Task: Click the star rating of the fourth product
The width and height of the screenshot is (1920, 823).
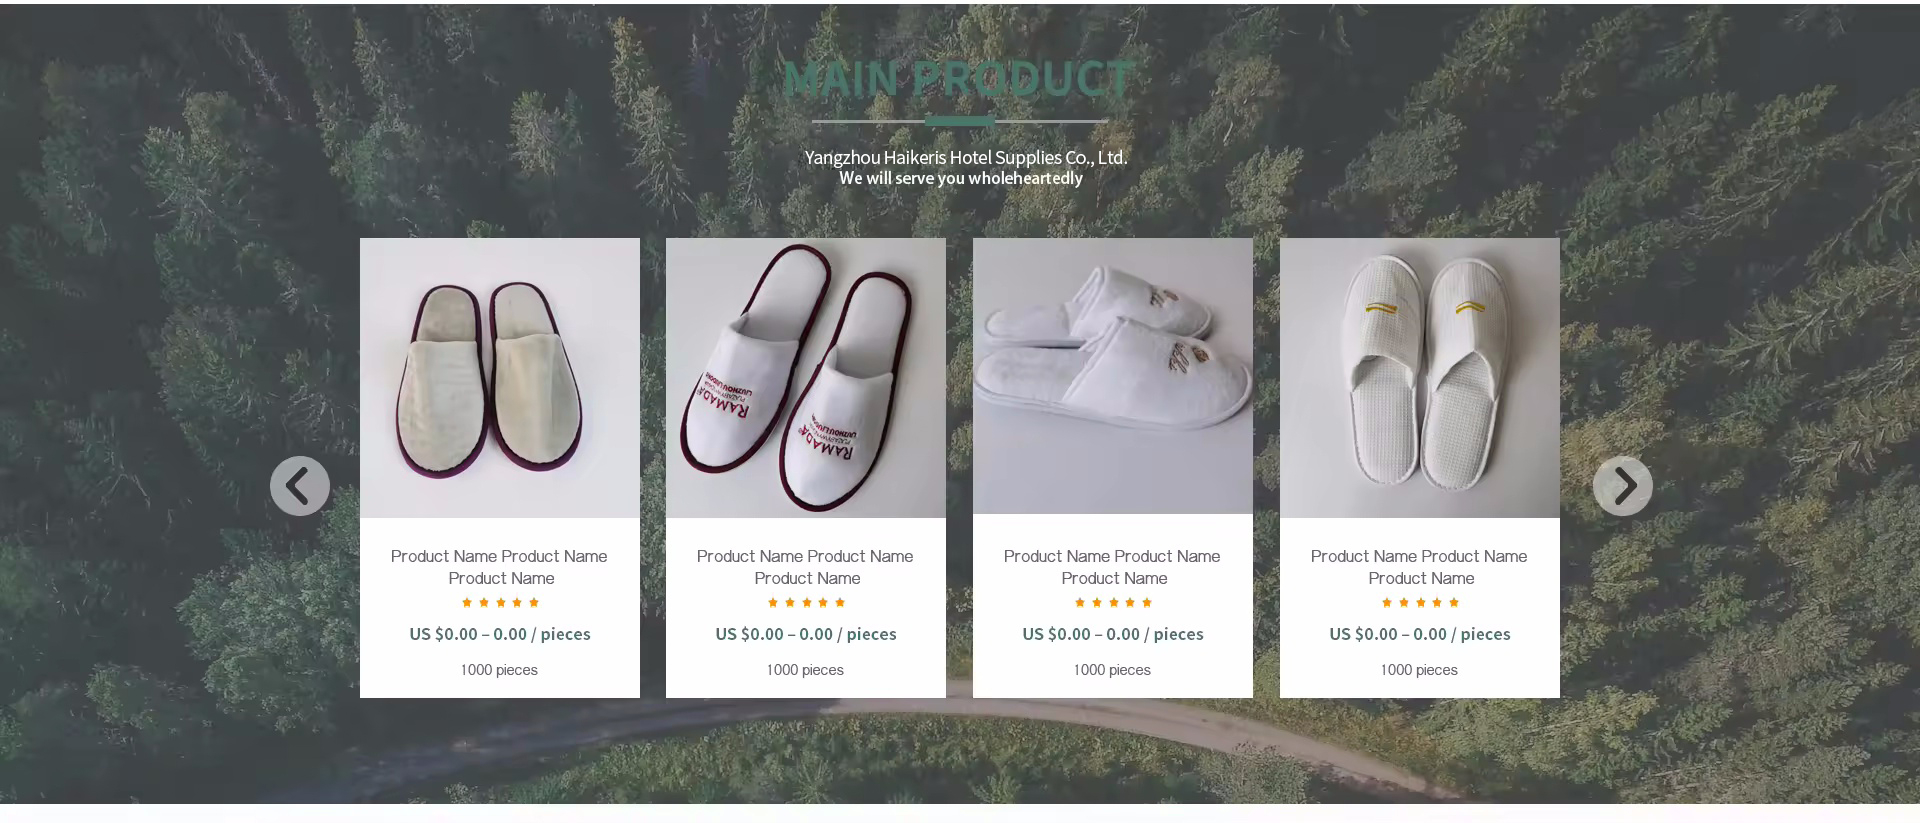Action: [x=1420, y=602]
